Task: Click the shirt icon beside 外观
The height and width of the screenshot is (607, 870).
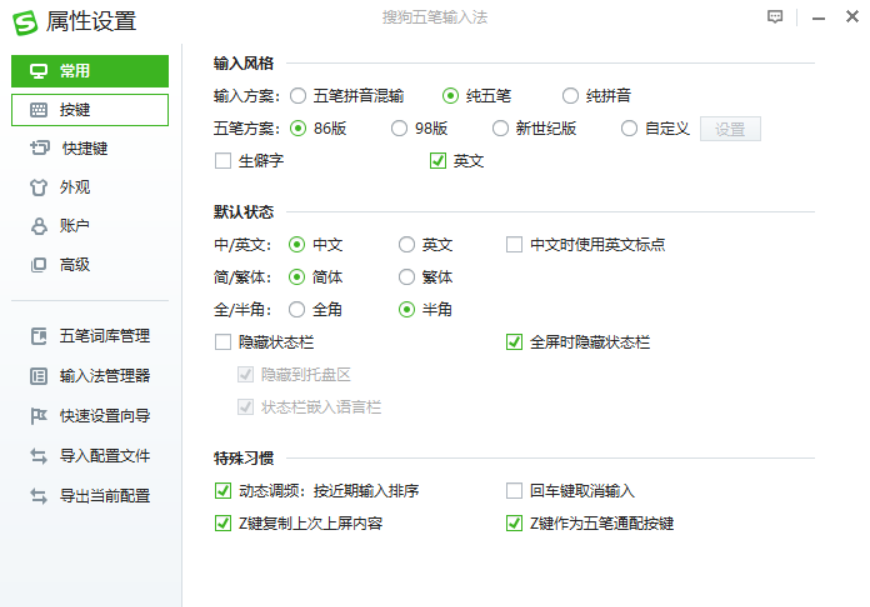Action: [x=39, y=187]
